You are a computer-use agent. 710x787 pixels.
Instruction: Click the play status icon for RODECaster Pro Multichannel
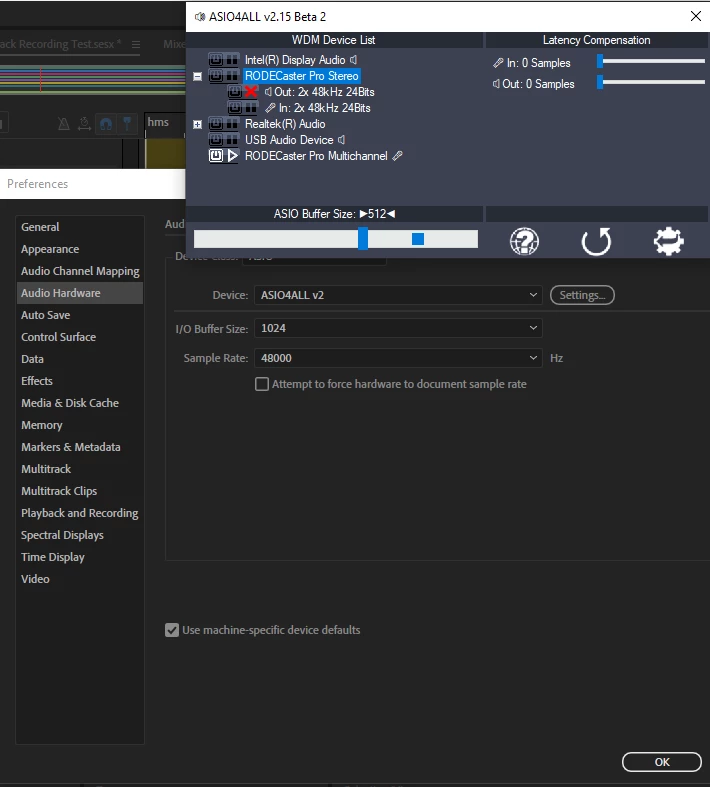pyautogui.click(x=232, y=156)
